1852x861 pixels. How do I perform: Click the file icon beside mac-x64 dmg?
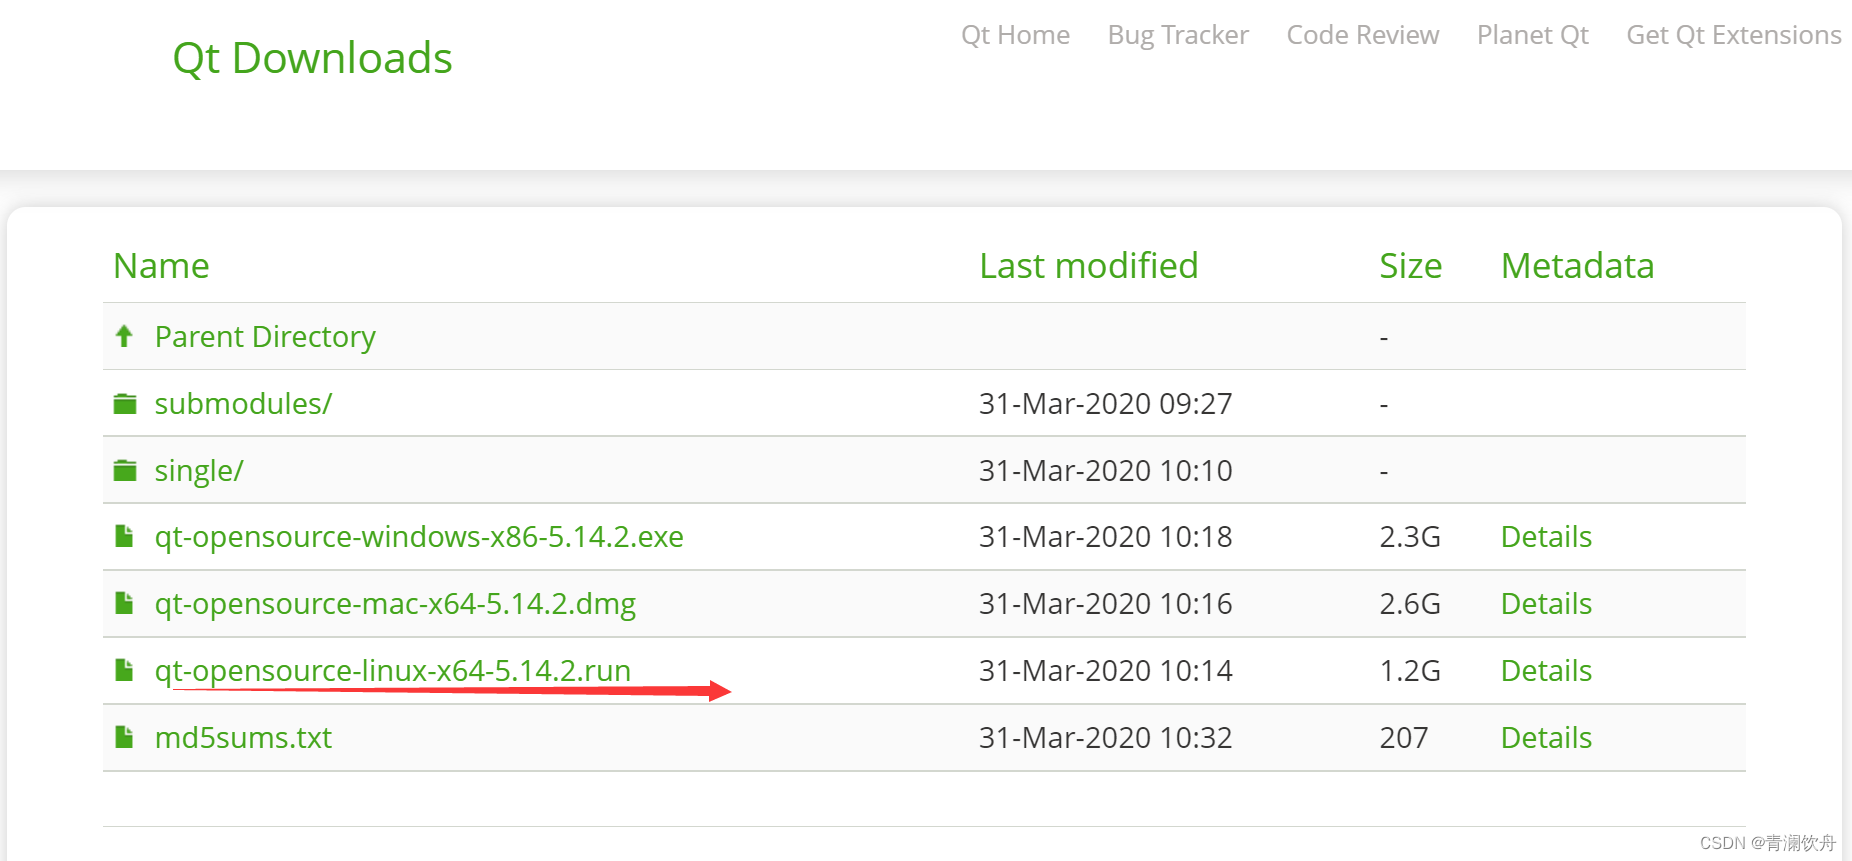[124, 603]
